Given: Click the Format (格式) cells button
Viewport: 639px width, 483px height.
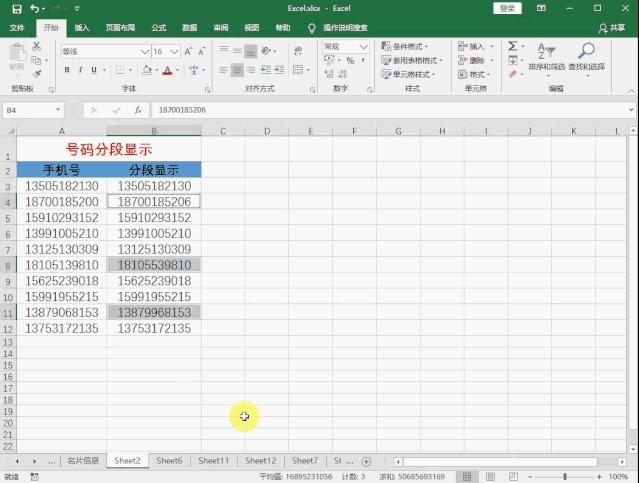Looking at the screenshot, I should [x=474, y=74].
